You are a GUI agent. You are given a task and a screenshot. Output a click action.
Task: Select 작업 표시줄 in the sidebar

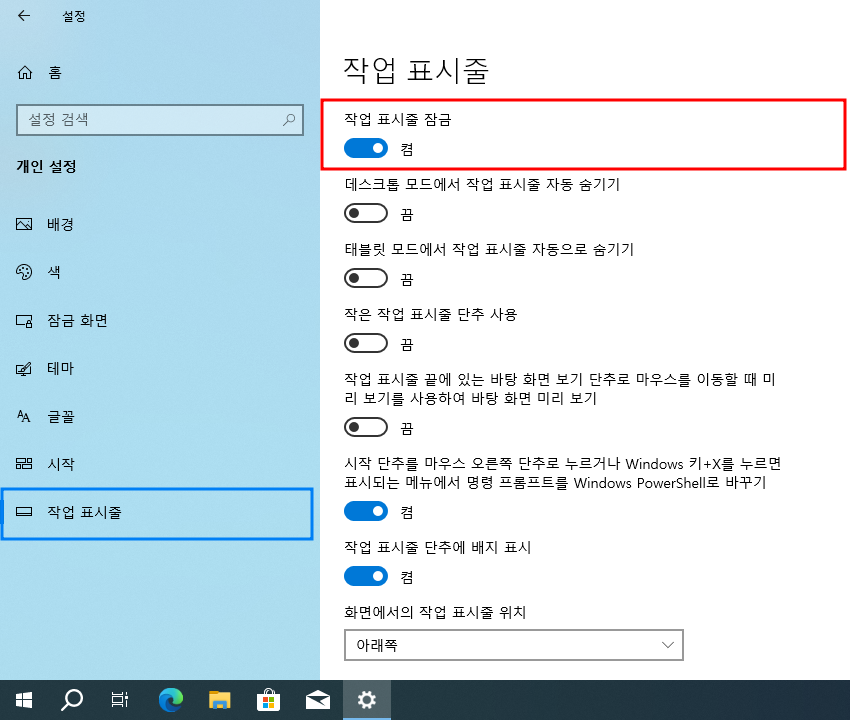click(157, 513)
